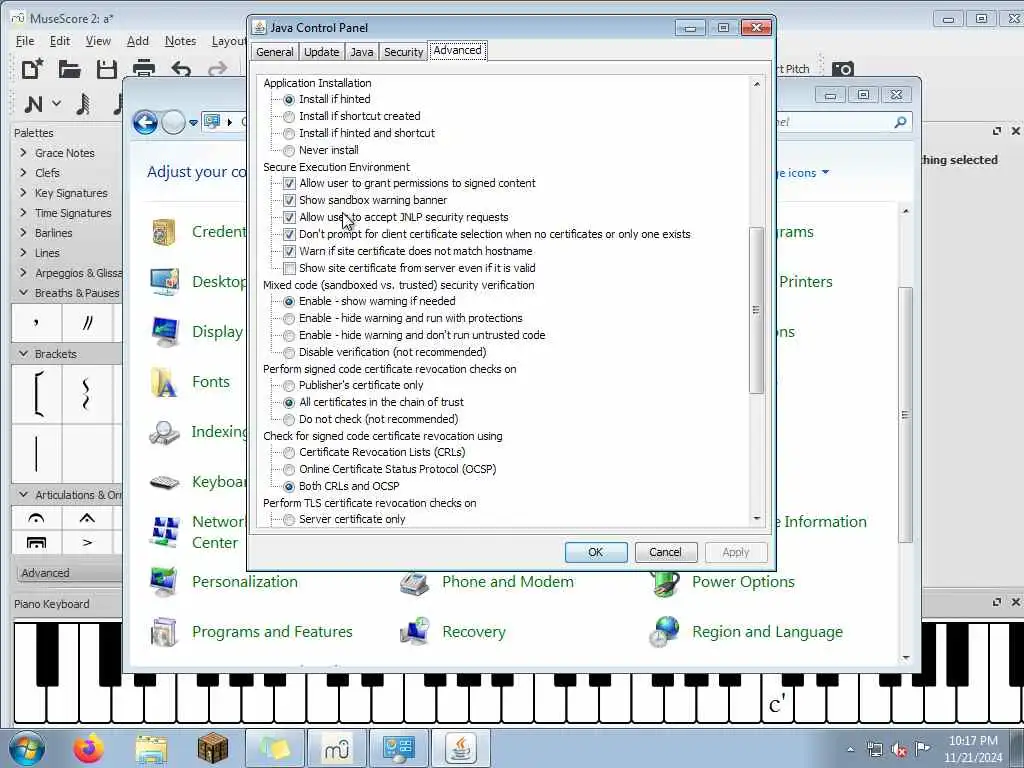1024x768 pixels.
Task: Undo last action in MuseScore toolbar
Action: click(x=181, y=68)
